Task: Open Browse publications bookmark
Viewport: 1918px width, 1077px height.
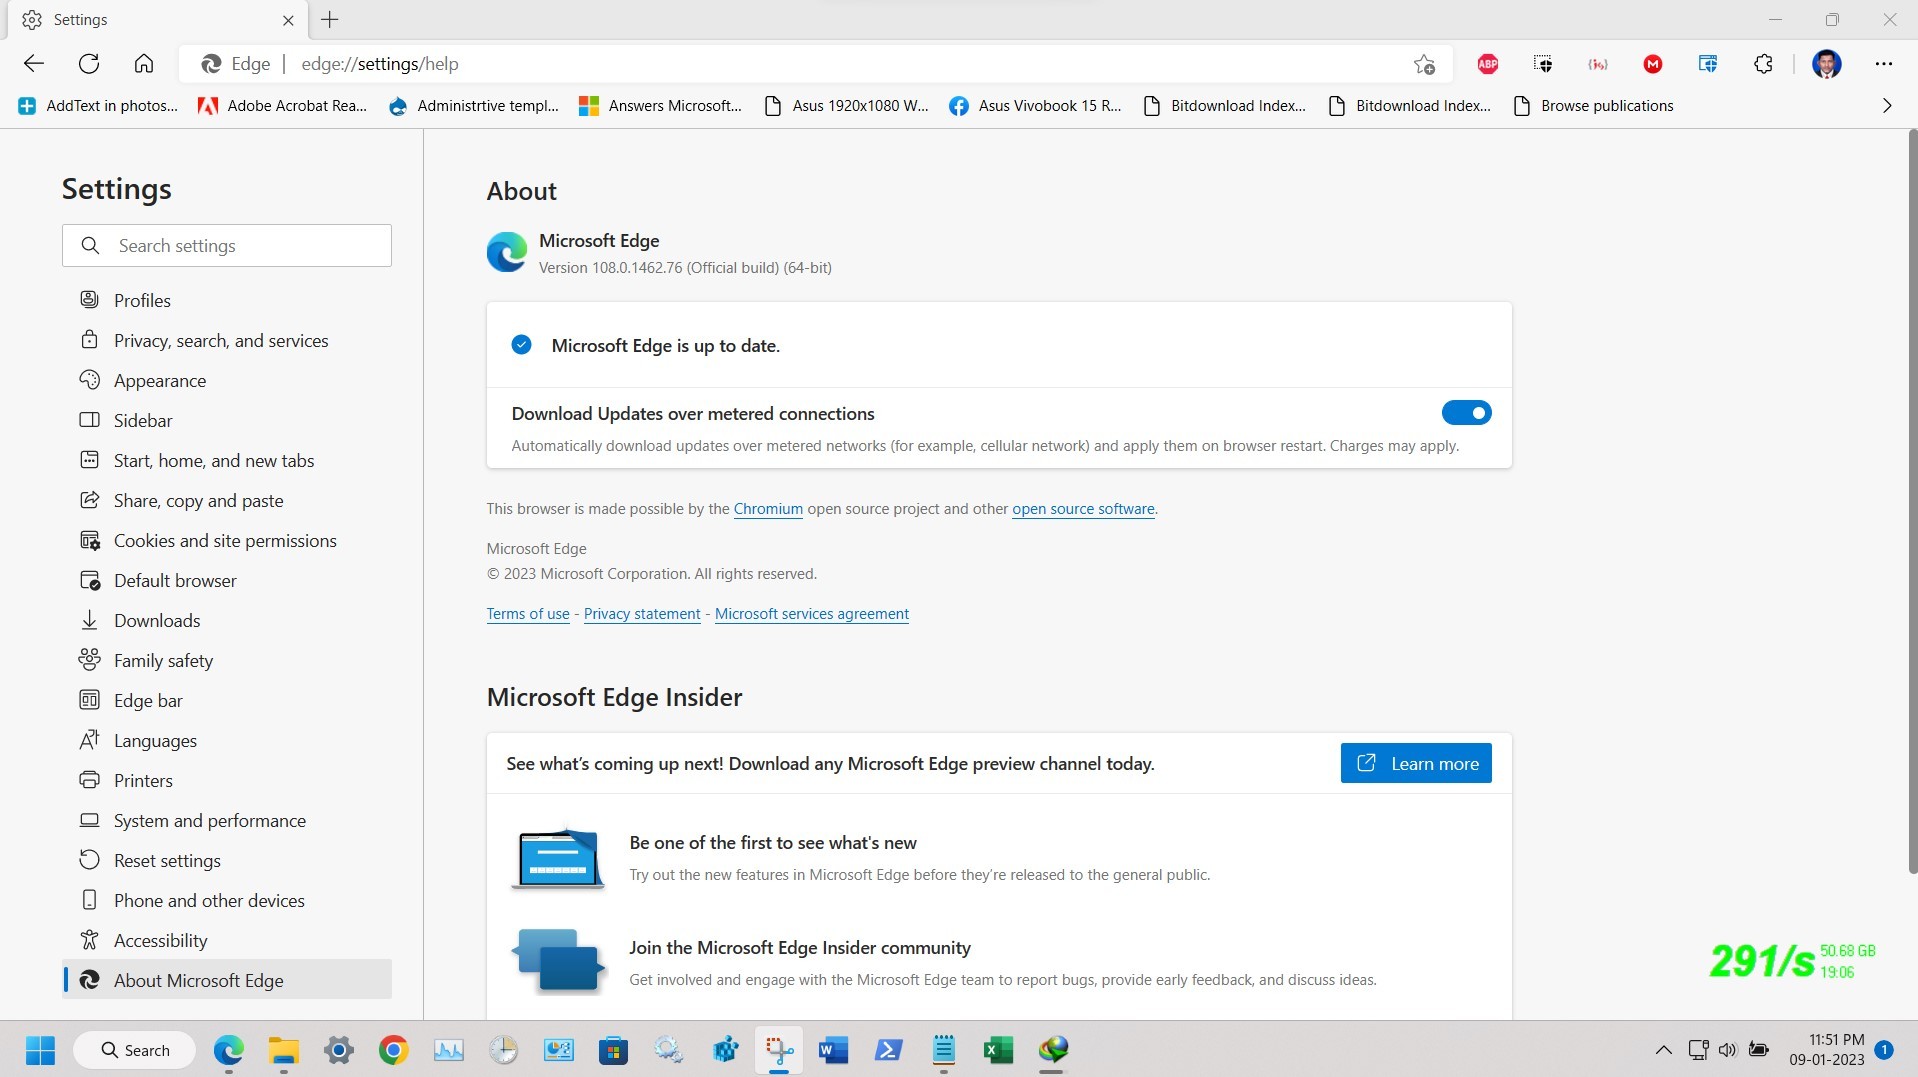Action: (x=1594, y=106)
